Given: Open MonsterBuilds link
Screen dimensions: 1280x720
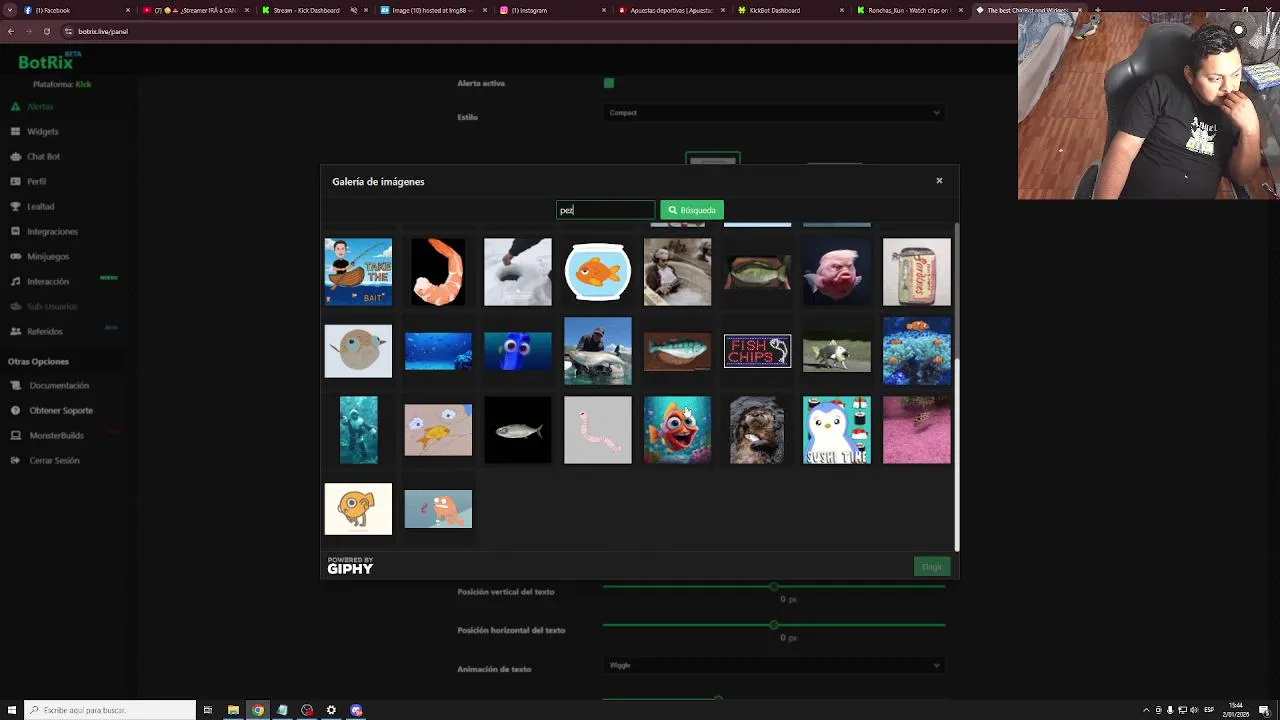Looking at the screenshot, I should point(56,435).
